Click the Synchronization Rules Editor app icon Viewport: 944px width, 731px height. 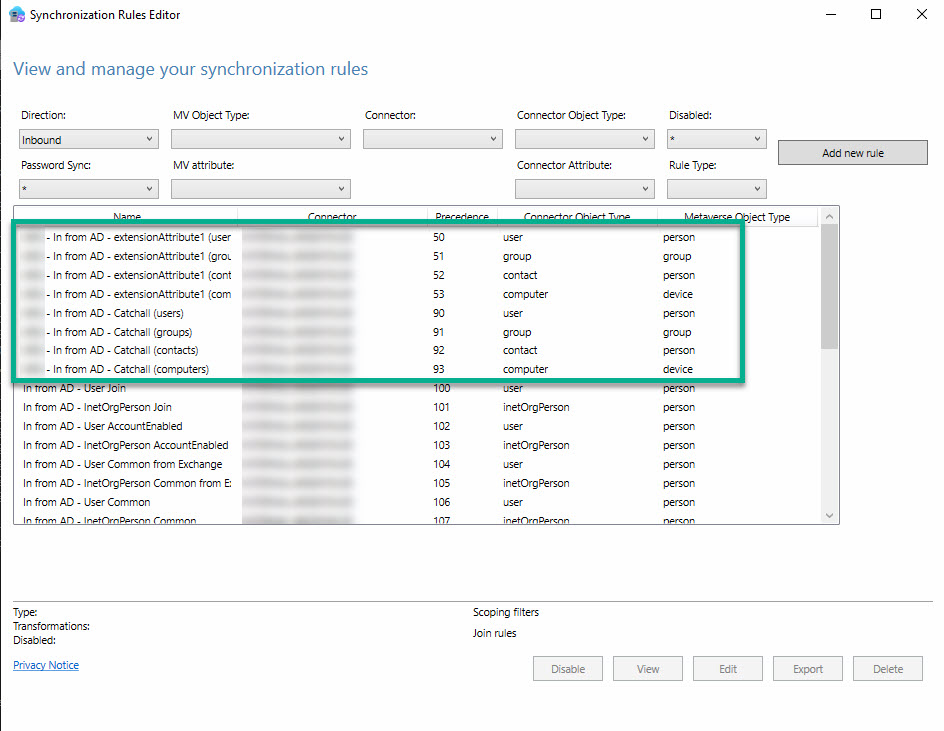(x=16, y=15)
